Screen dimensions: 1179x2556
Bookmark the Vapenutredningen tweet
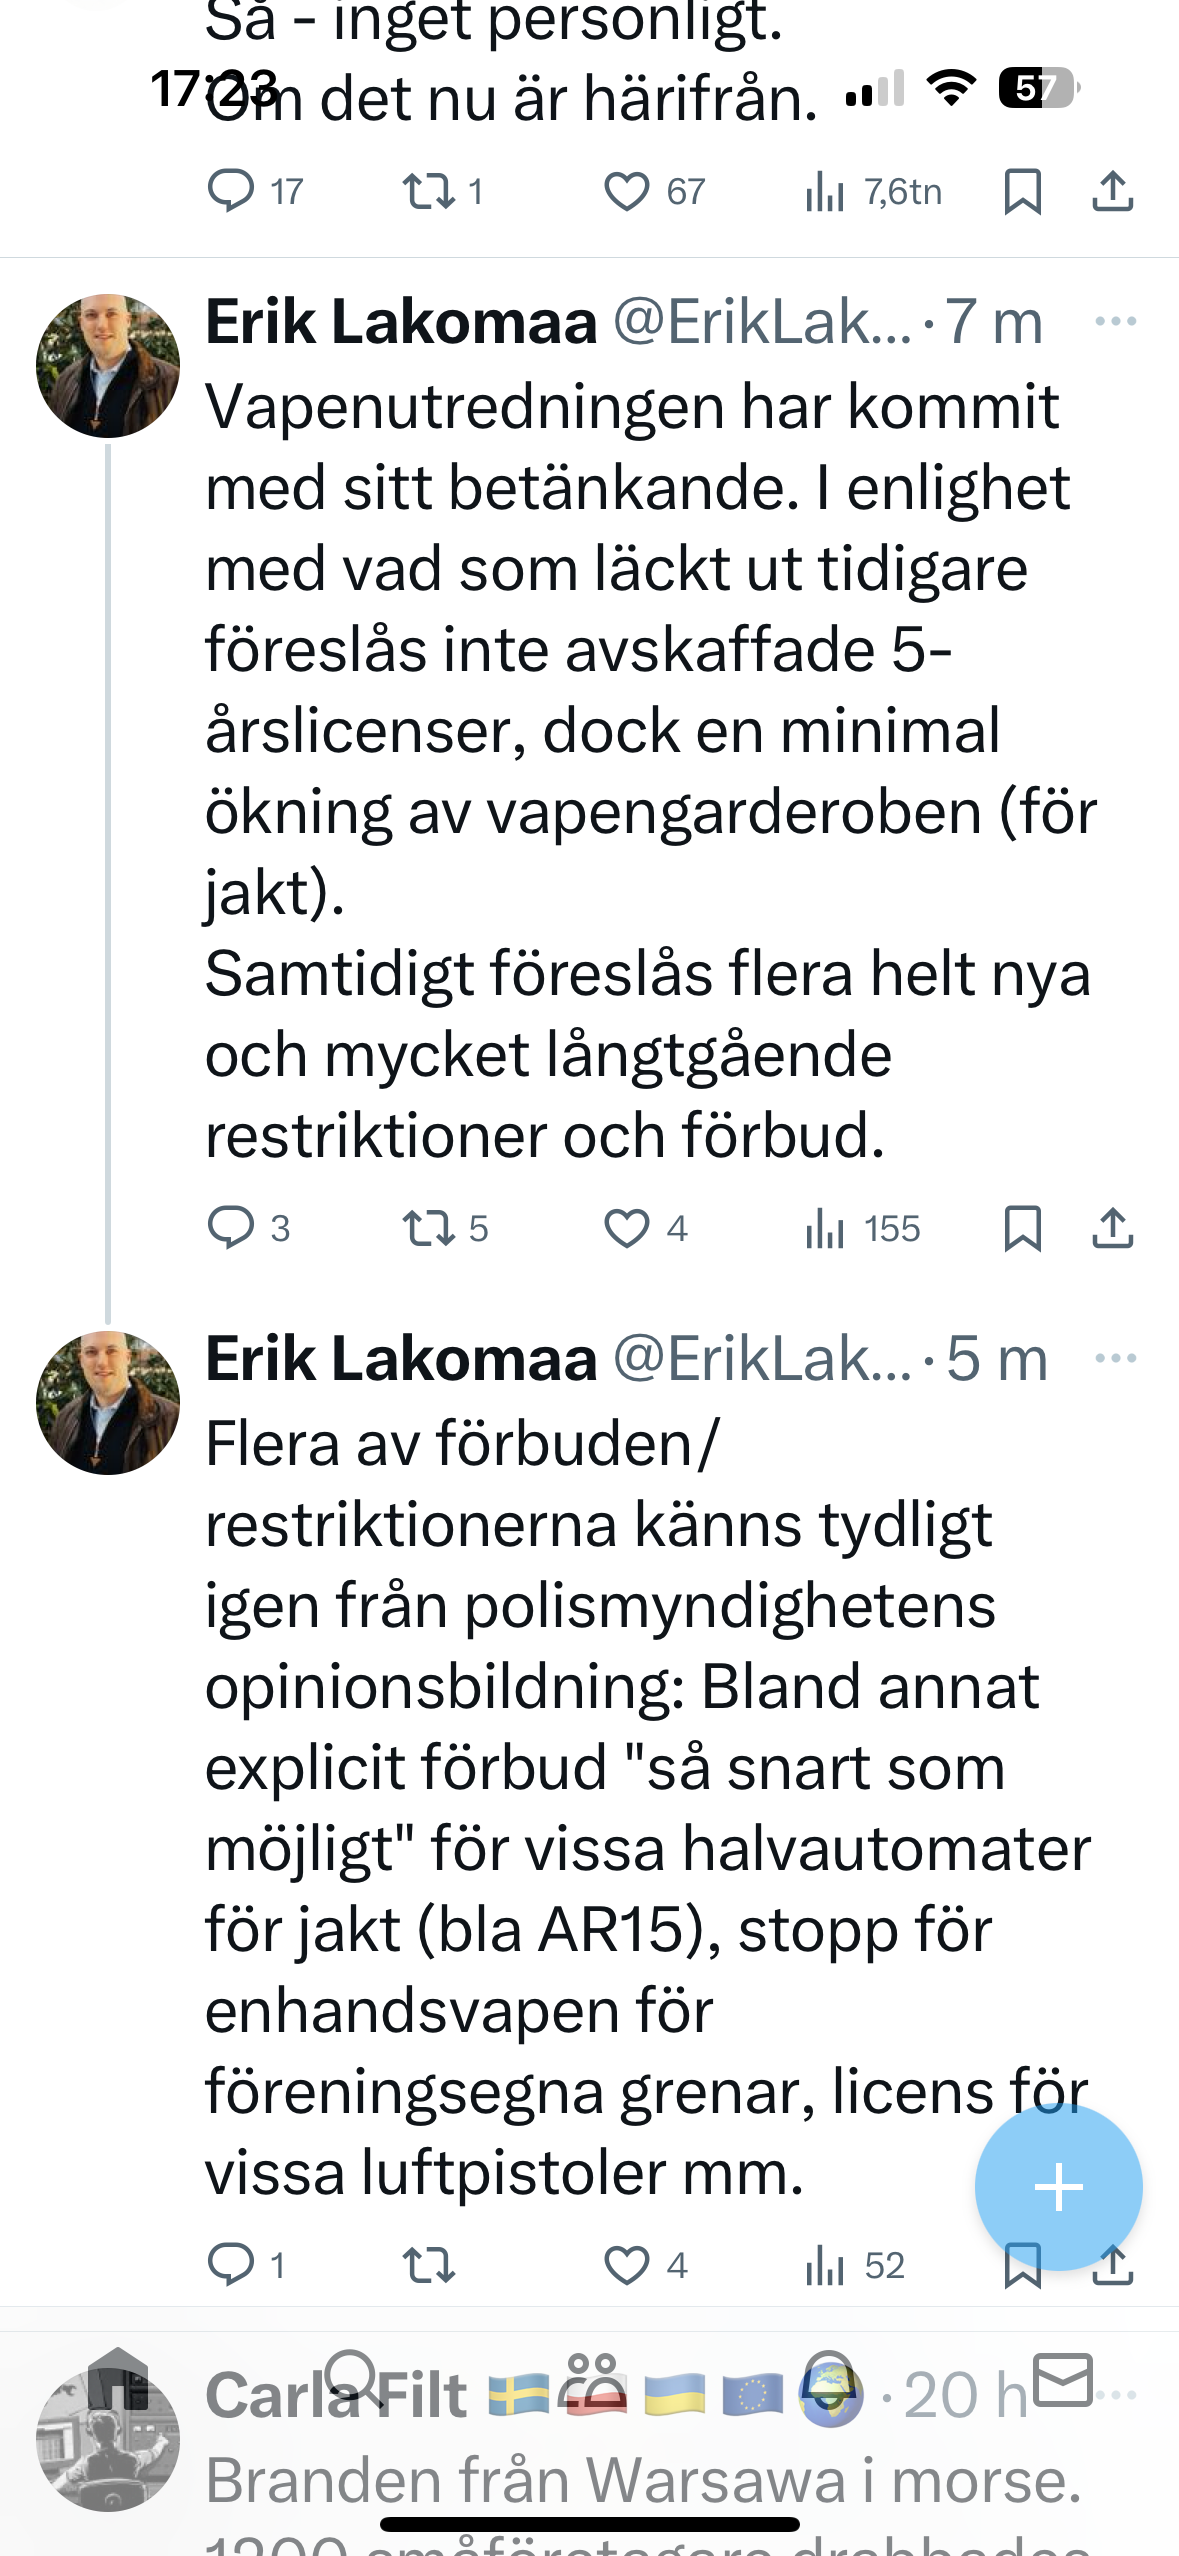coord(1022,1228)
